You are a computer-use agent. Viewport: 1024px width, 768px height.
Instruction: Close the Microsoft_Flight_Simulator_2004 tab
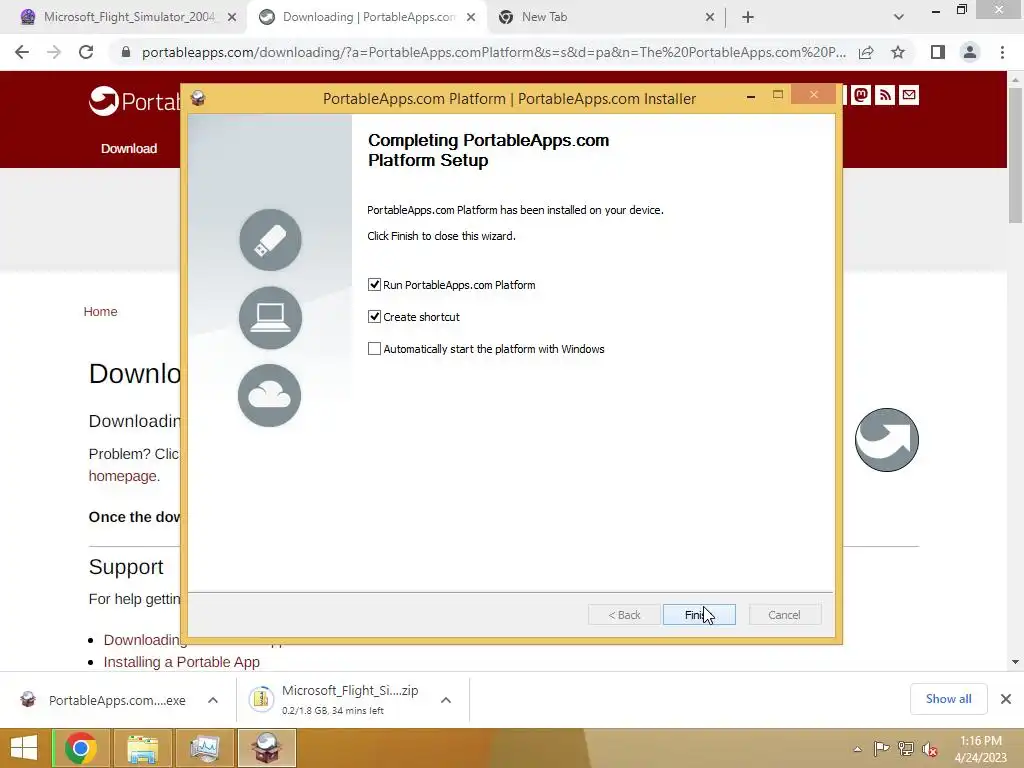(232, 18)
